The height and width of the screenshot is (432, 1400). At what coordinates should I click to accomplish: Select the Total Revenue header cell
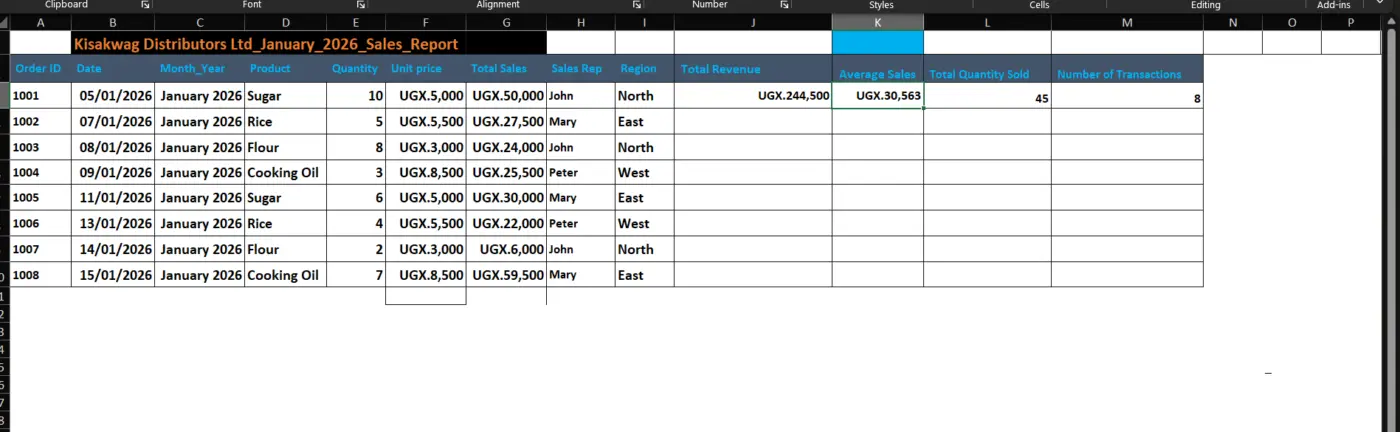tap(753, 69)
